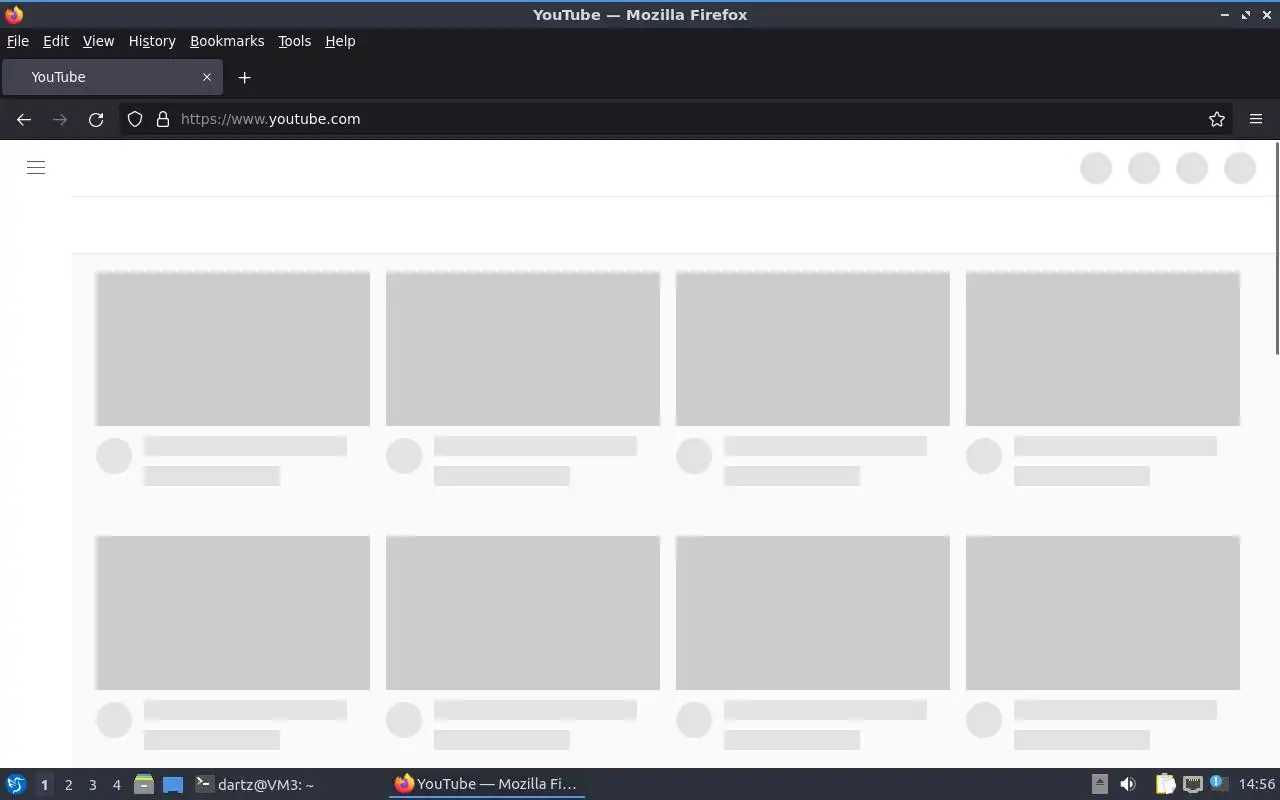Click the clock showing 14:56
1280x800 pixels.
(x=1256, y=784)
